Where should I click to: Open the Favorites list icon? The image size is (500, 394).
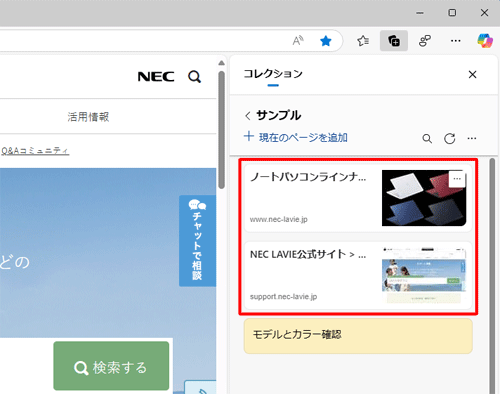coord(363,41)
